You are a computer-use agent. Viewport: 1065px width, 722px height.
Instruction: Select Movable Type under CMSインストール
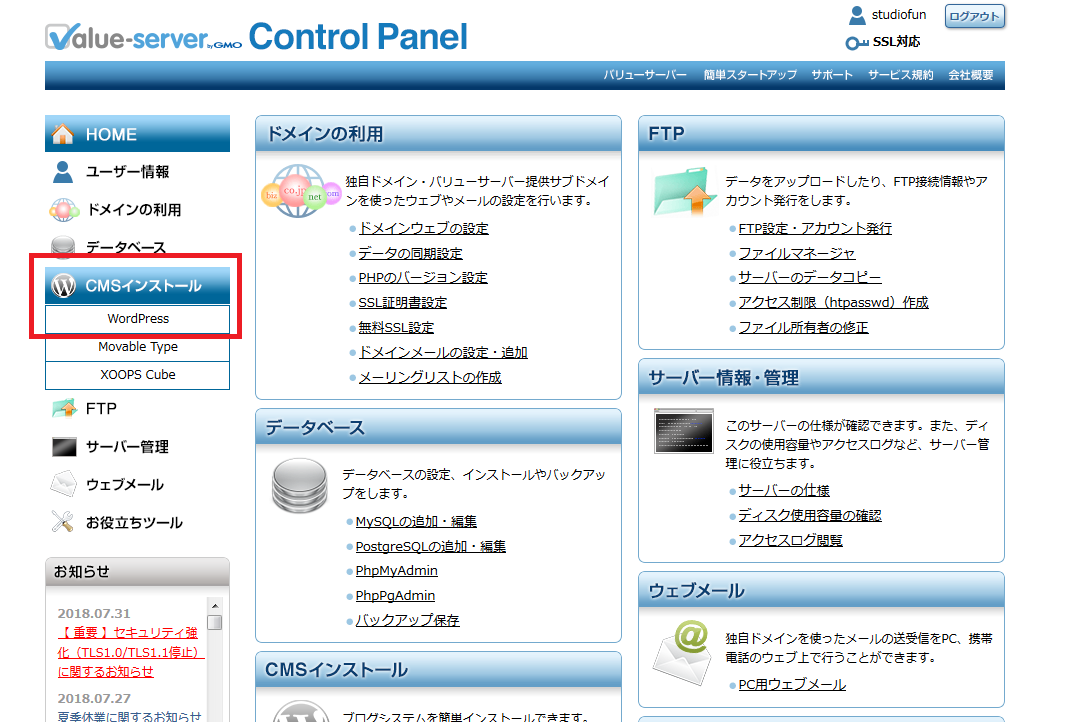pos(138,346)
